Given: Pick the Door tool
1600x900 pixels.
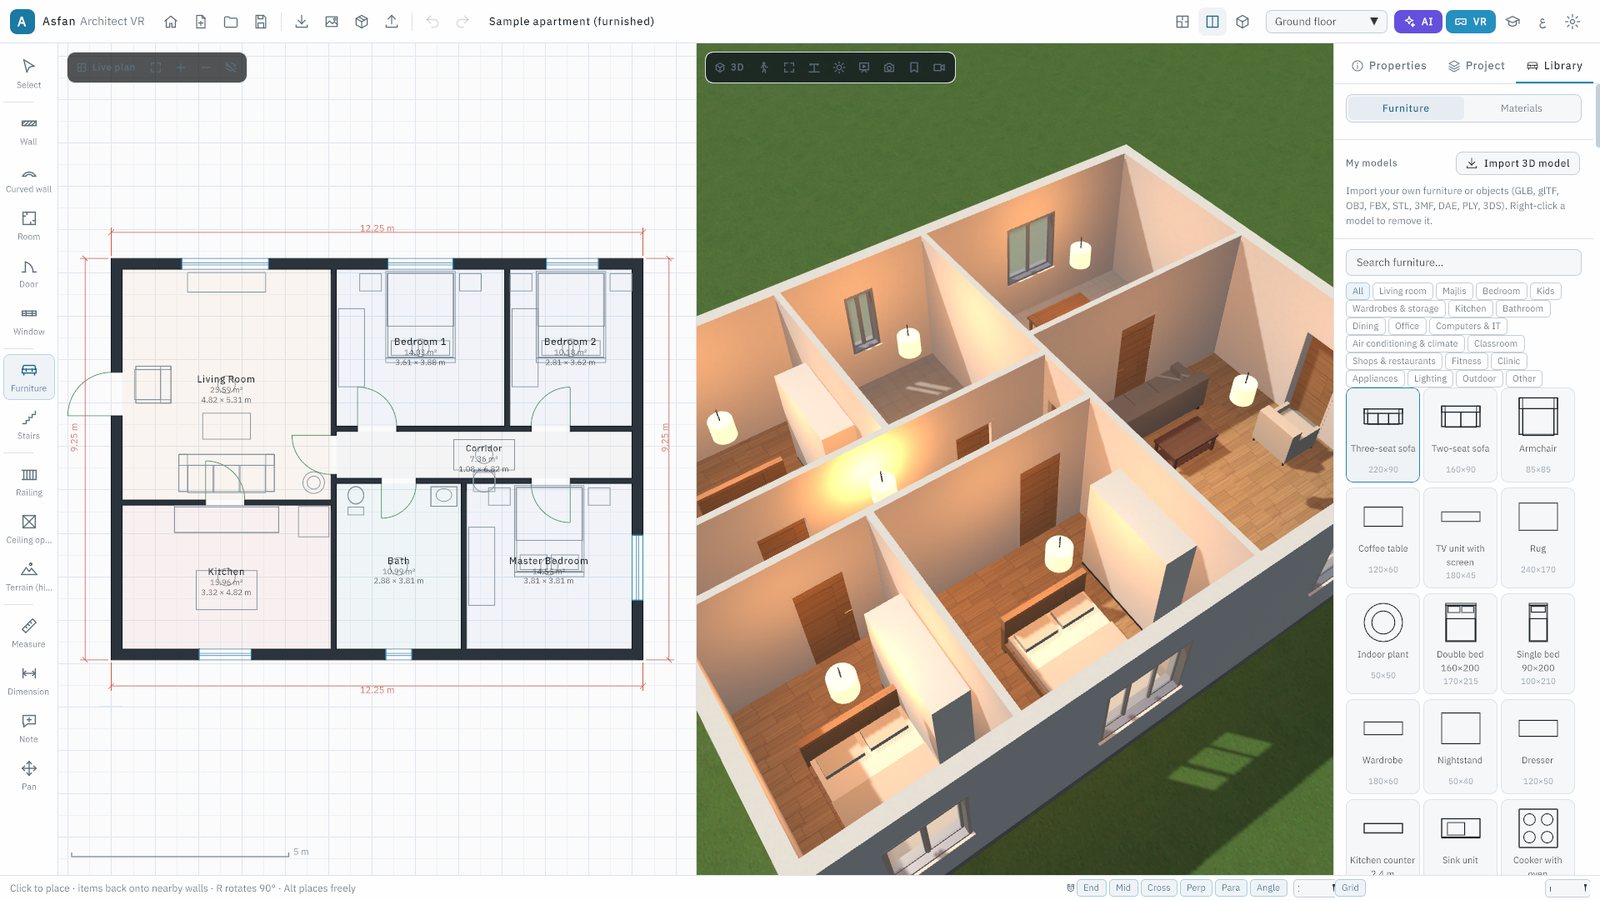Looking at the screenshot, I should click(29, 274).
